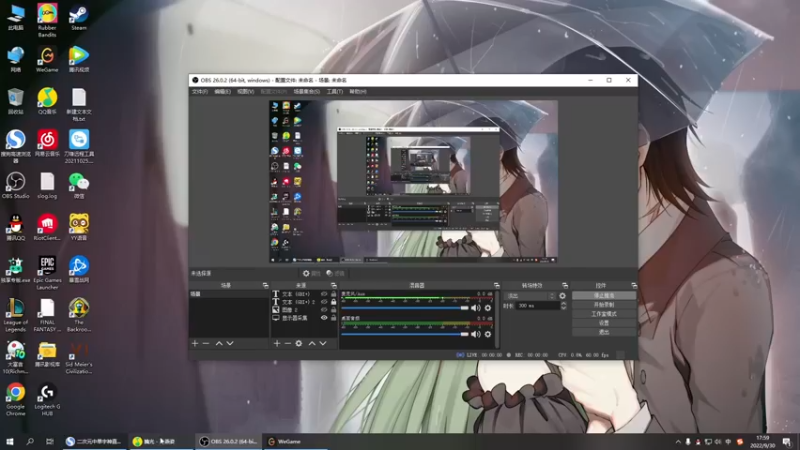
Task: Pop out the Scenes dock
Action: [x=265, y=286]
